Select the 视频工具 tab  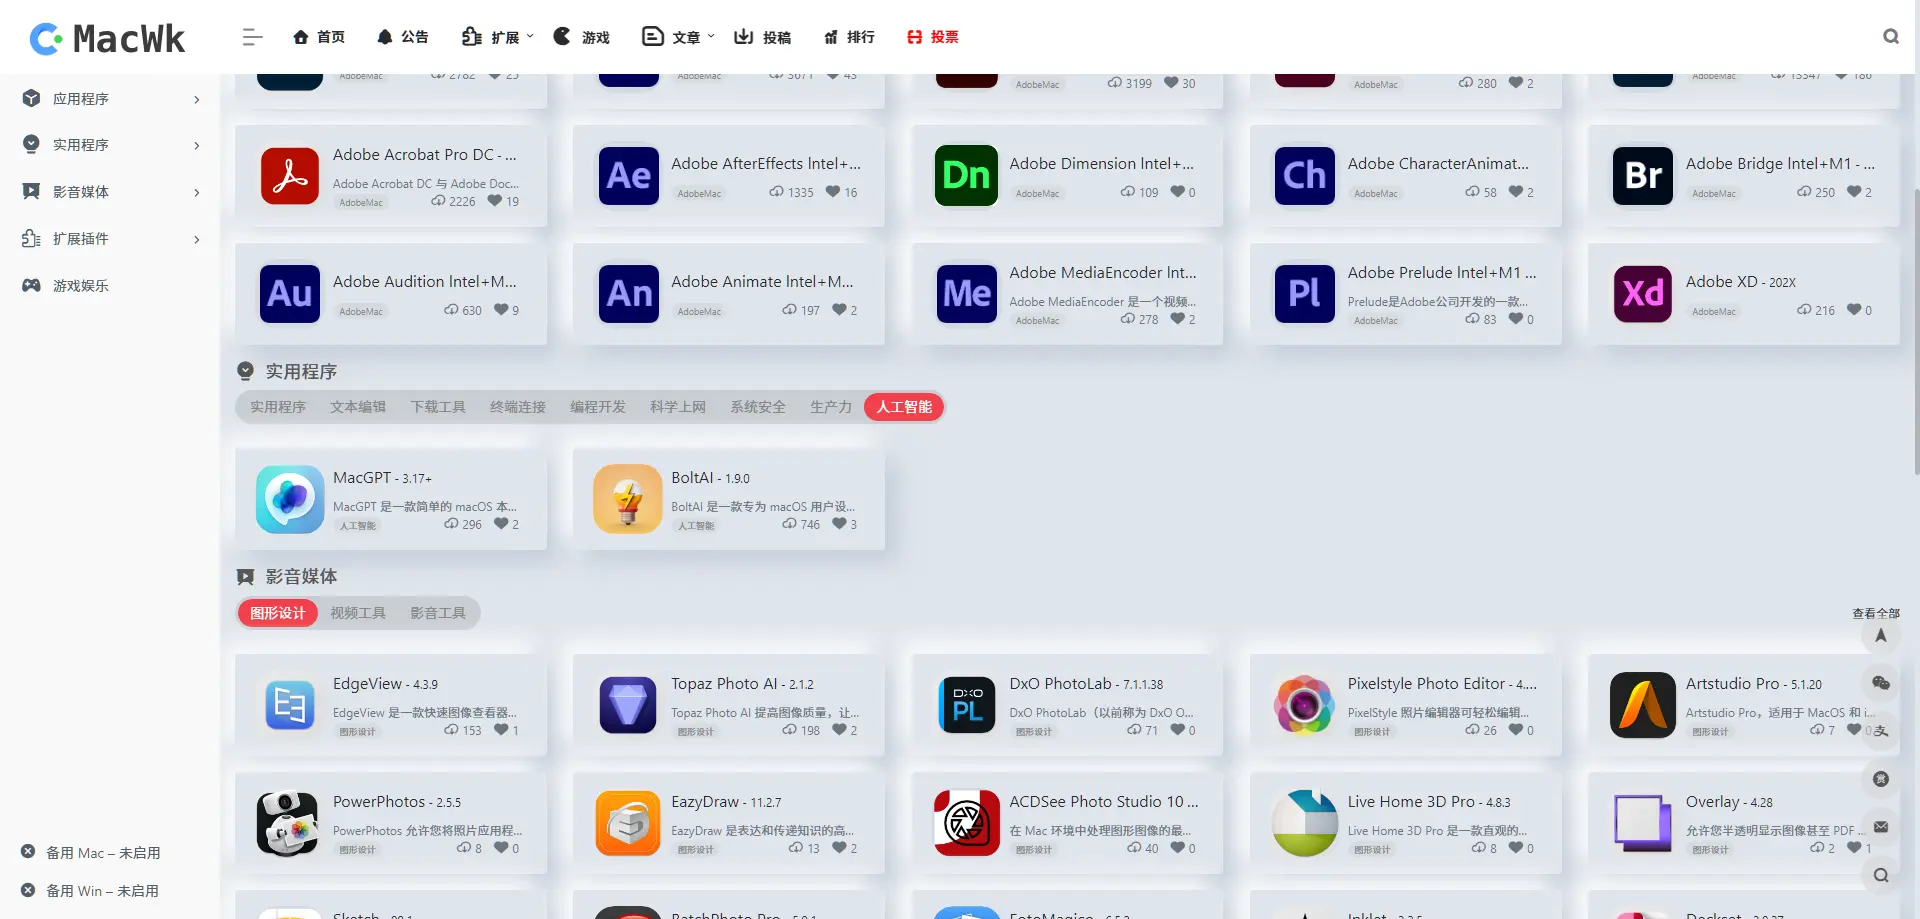[x=358, y=613]
